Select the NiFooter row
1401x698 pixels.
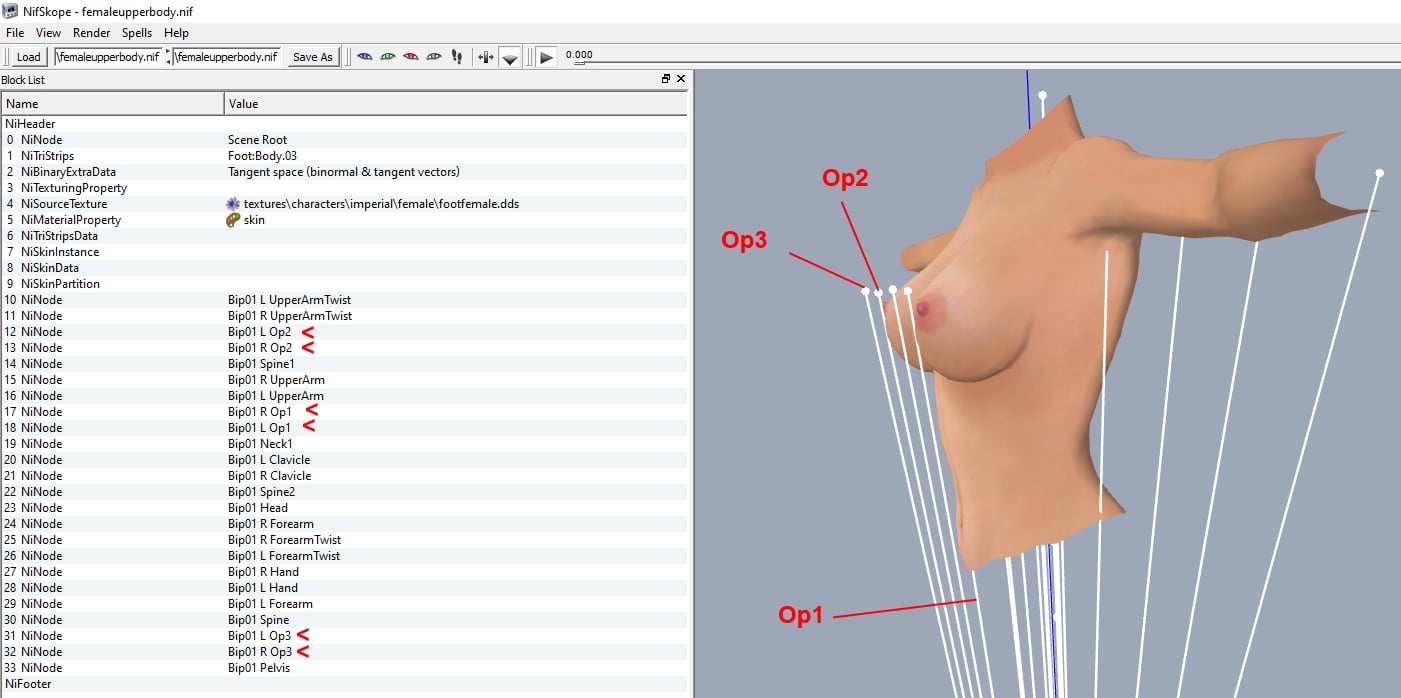click(344, 684)
